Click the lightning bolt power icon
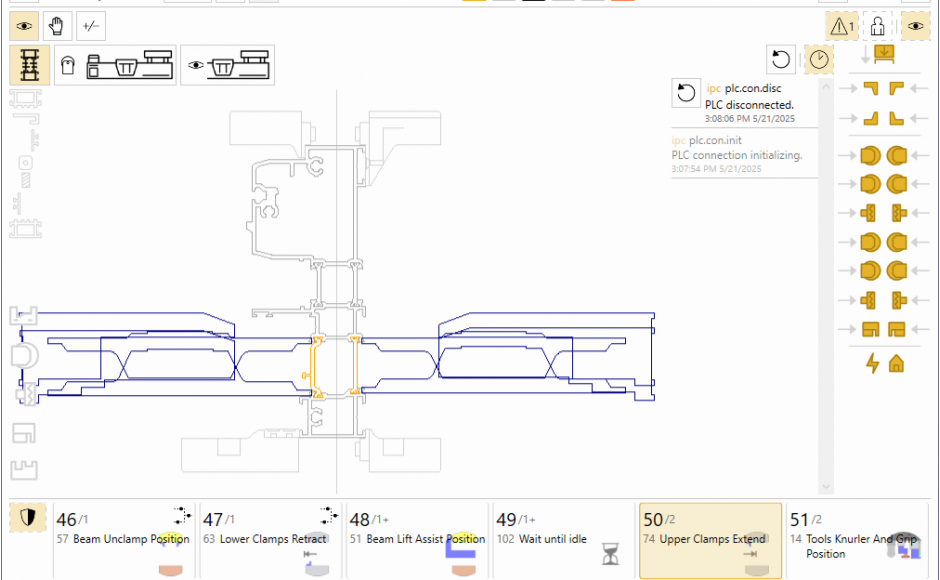Image resolution: width=940 pixels, height=580 pixels. point(873,364)
